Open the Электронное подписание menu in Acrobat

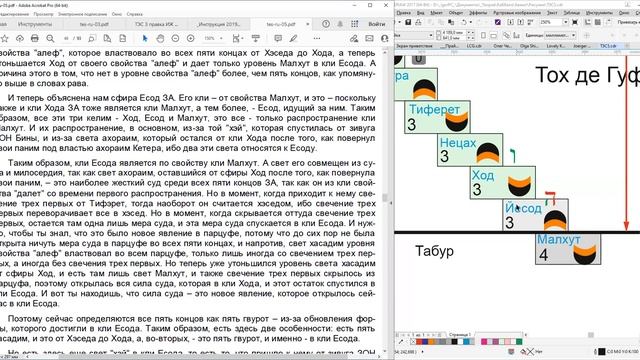point(82,14)
